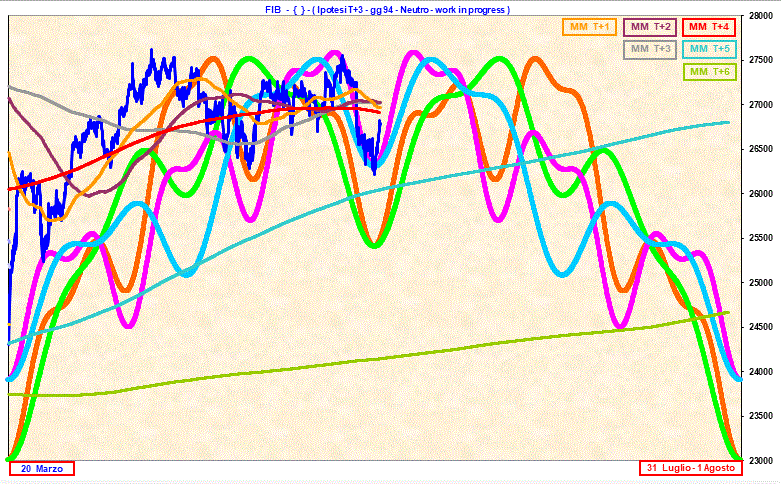This screenshot has width=781, height=484.
Task: Click the 23500 axis value
Action: (x=761, y=416)
